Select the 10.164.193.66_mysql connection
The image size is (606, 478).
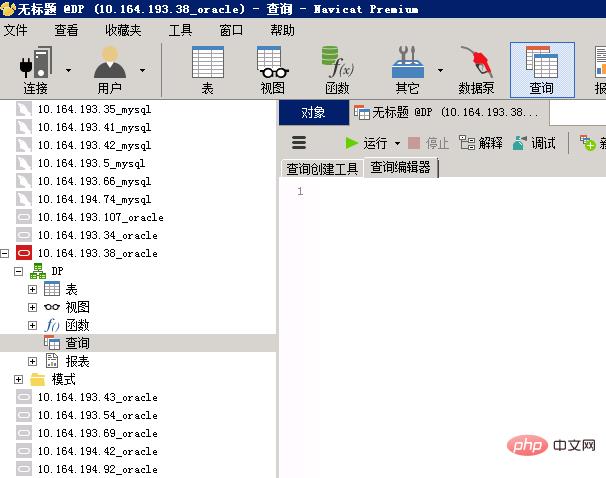pyautogui.click(x=94, y=182)
